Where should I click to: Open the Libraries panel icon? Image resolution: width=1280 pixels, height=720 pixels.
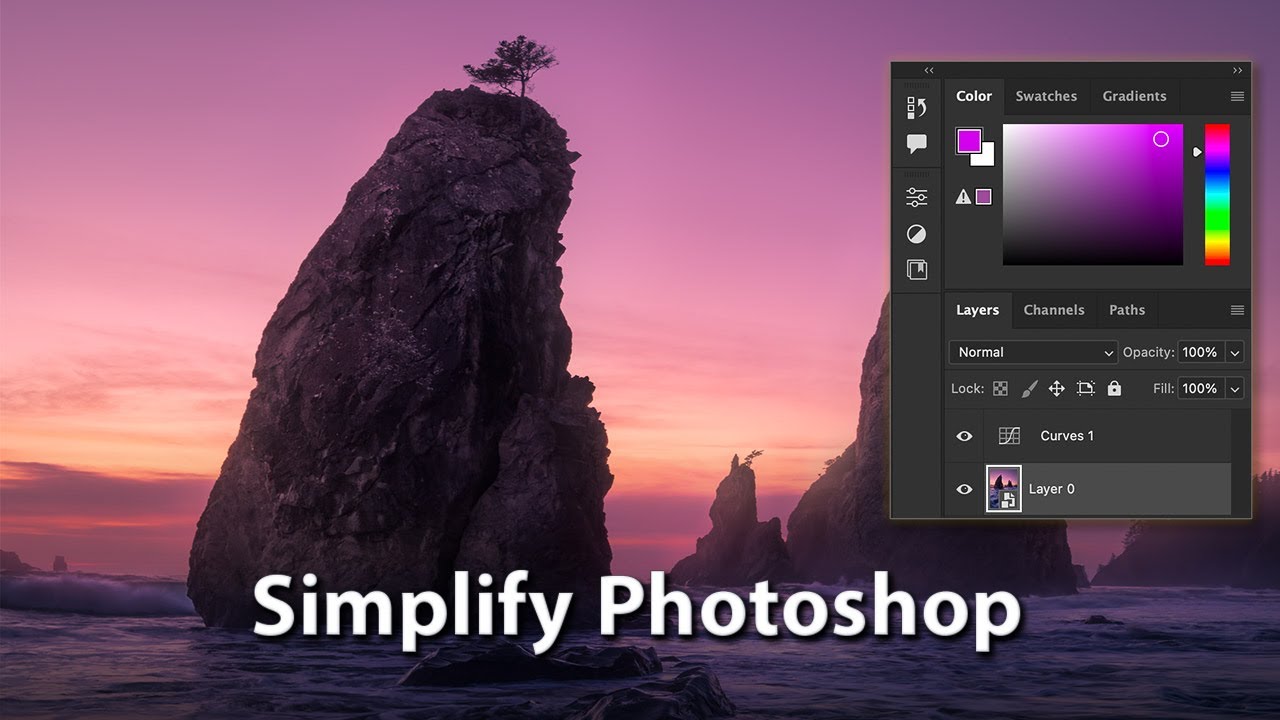(x=917, y=269)
